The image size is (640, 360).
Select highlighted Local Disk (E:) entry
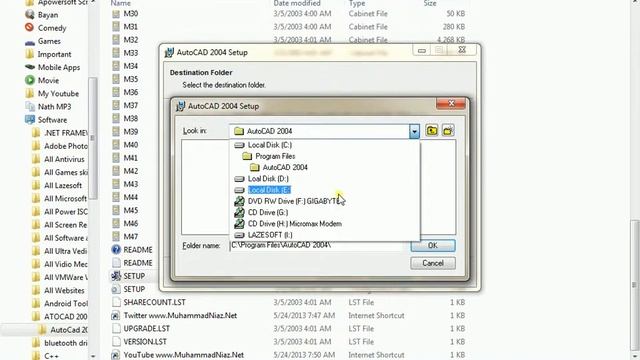[269, 190]
